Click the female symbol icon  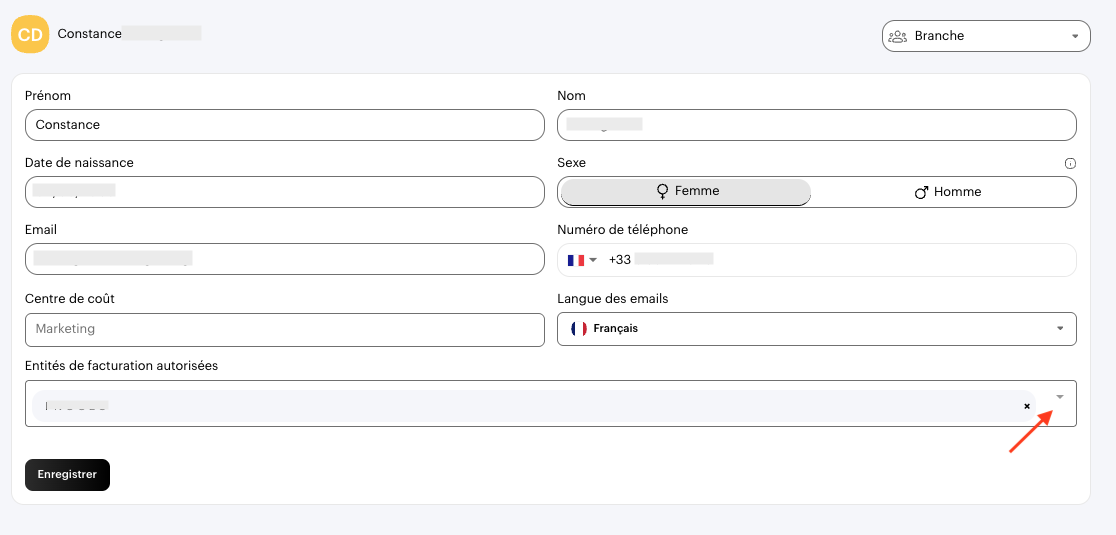[x=662, y=192]
